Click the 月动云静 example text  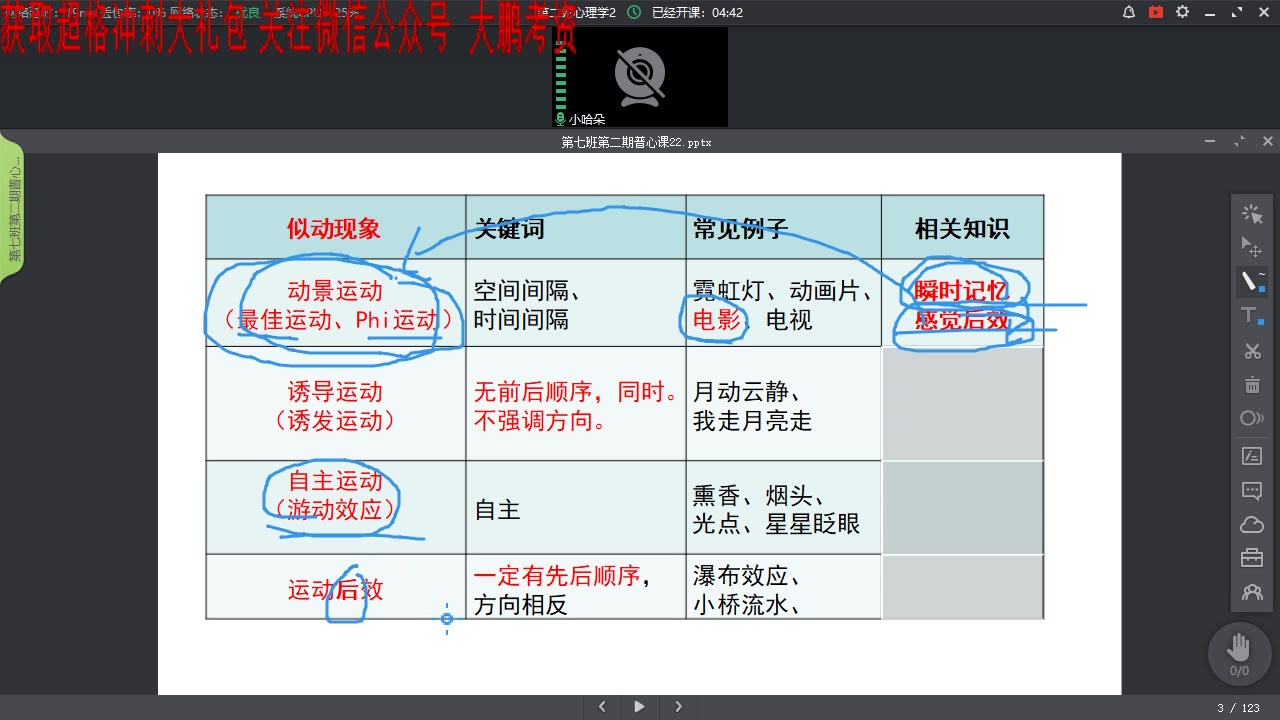click(741, 391)
